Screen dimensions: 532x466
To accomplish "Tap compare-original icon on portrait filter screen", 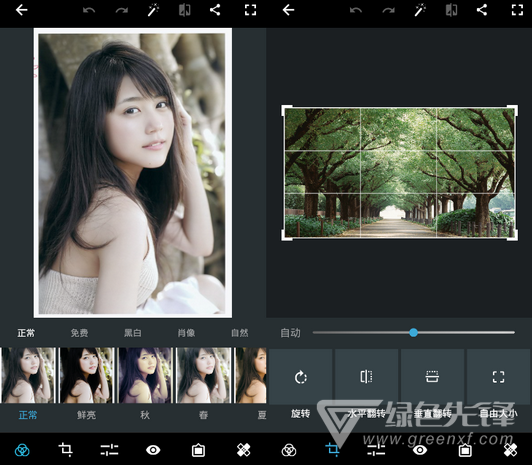I will coord(185,10).
